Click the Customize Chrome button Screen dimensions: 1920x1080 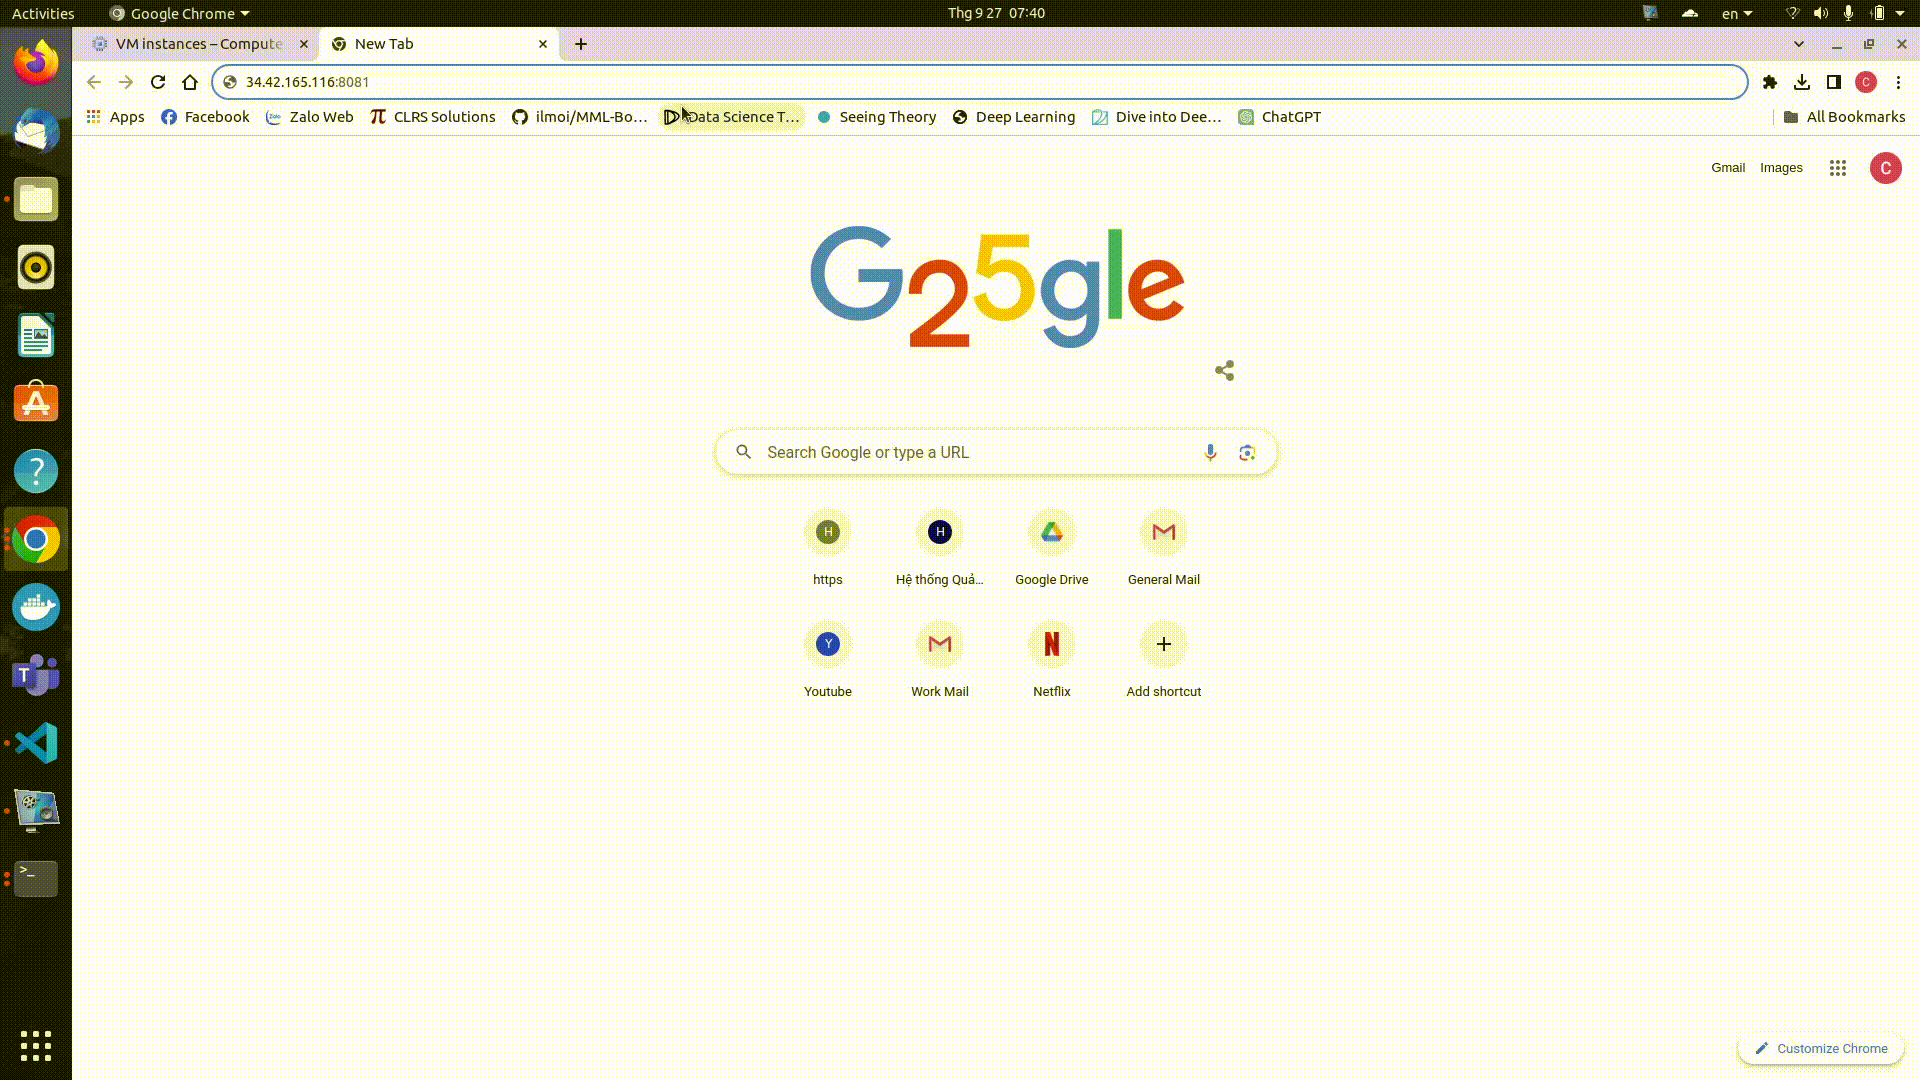[1821, 1048]
